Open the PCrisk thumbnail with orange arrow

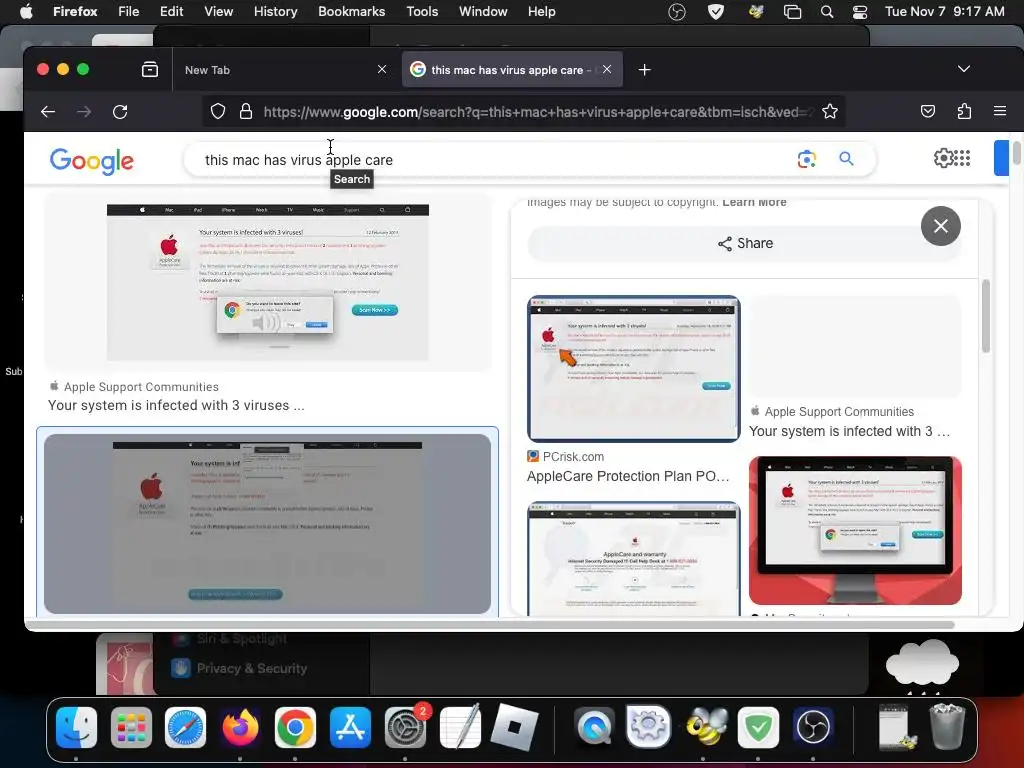tap(633, 369)
